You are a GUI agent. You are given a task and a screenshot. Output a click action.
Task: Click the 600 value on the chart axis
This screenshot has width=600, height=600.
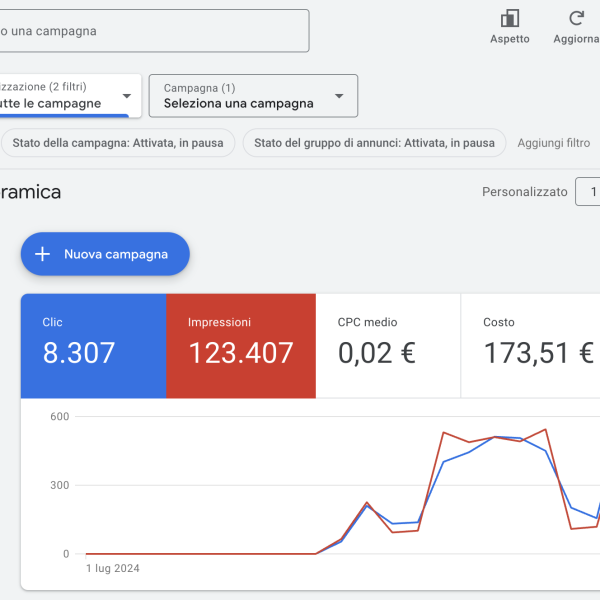(x=59, y=417)
